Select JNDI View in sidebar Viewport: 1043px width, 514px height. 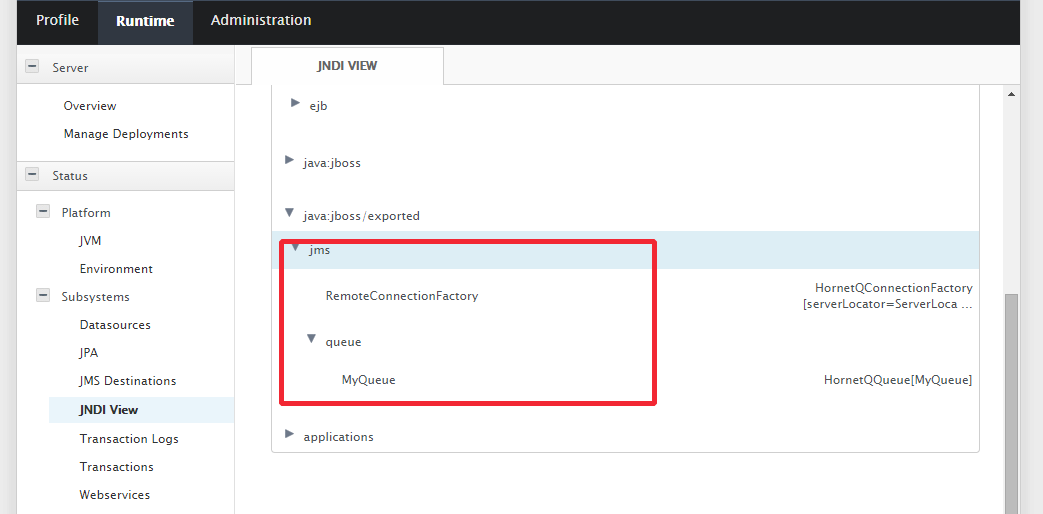pos(141,410)
